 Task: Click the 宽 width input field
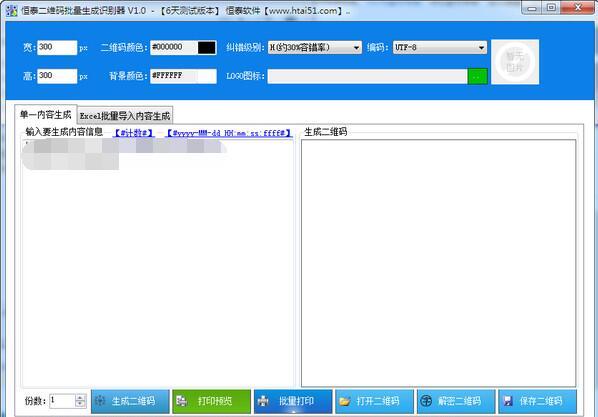tap(57, 48)
